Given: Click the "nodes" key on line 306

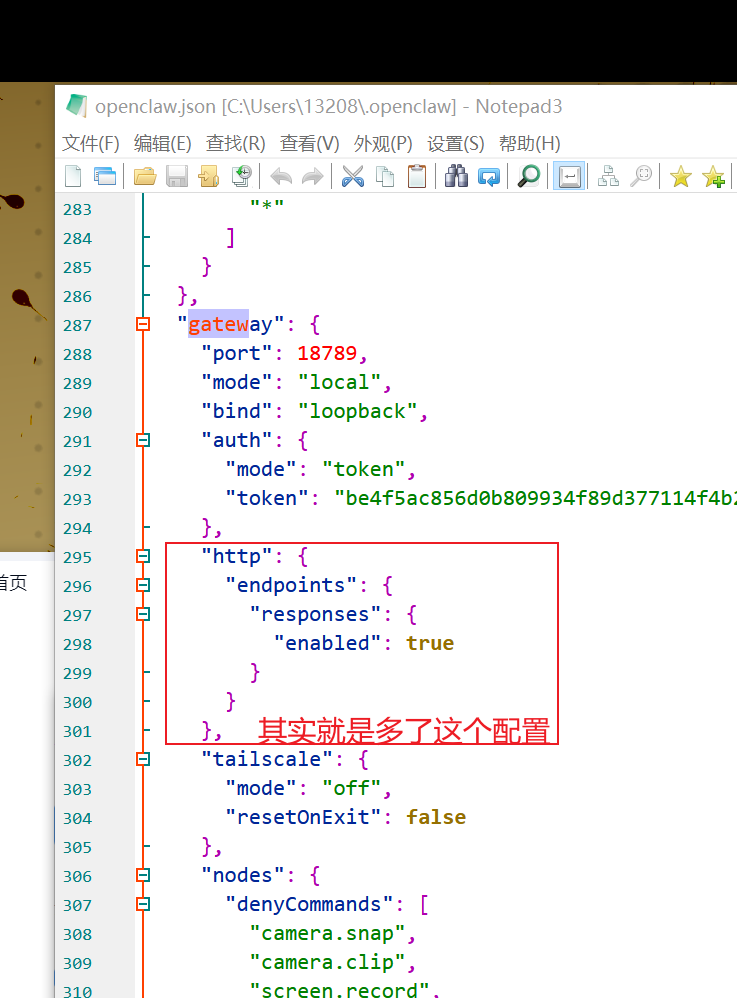Looking at the screenshot, I should (242, 875).
